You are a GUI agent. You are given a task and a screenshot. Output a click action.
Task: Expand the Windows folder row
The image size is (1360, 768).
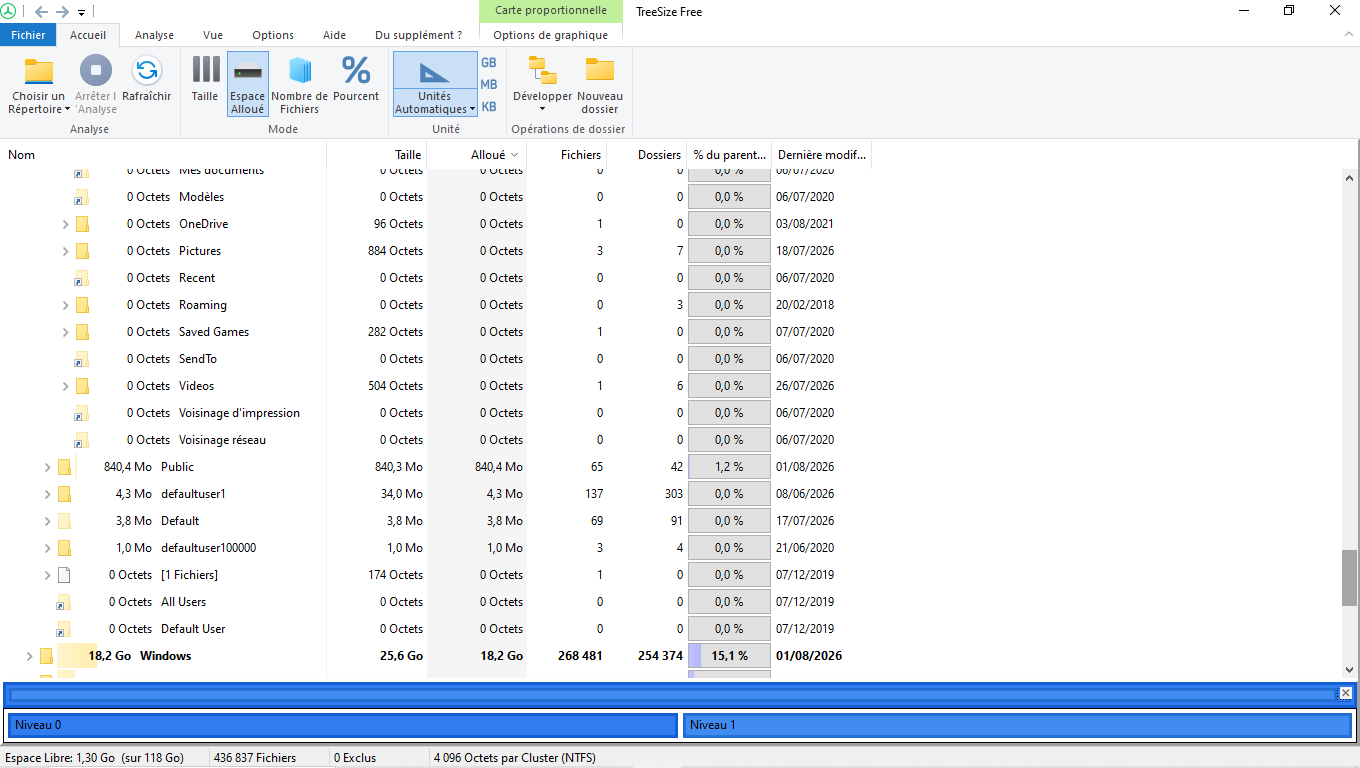[x=29, y=656]
